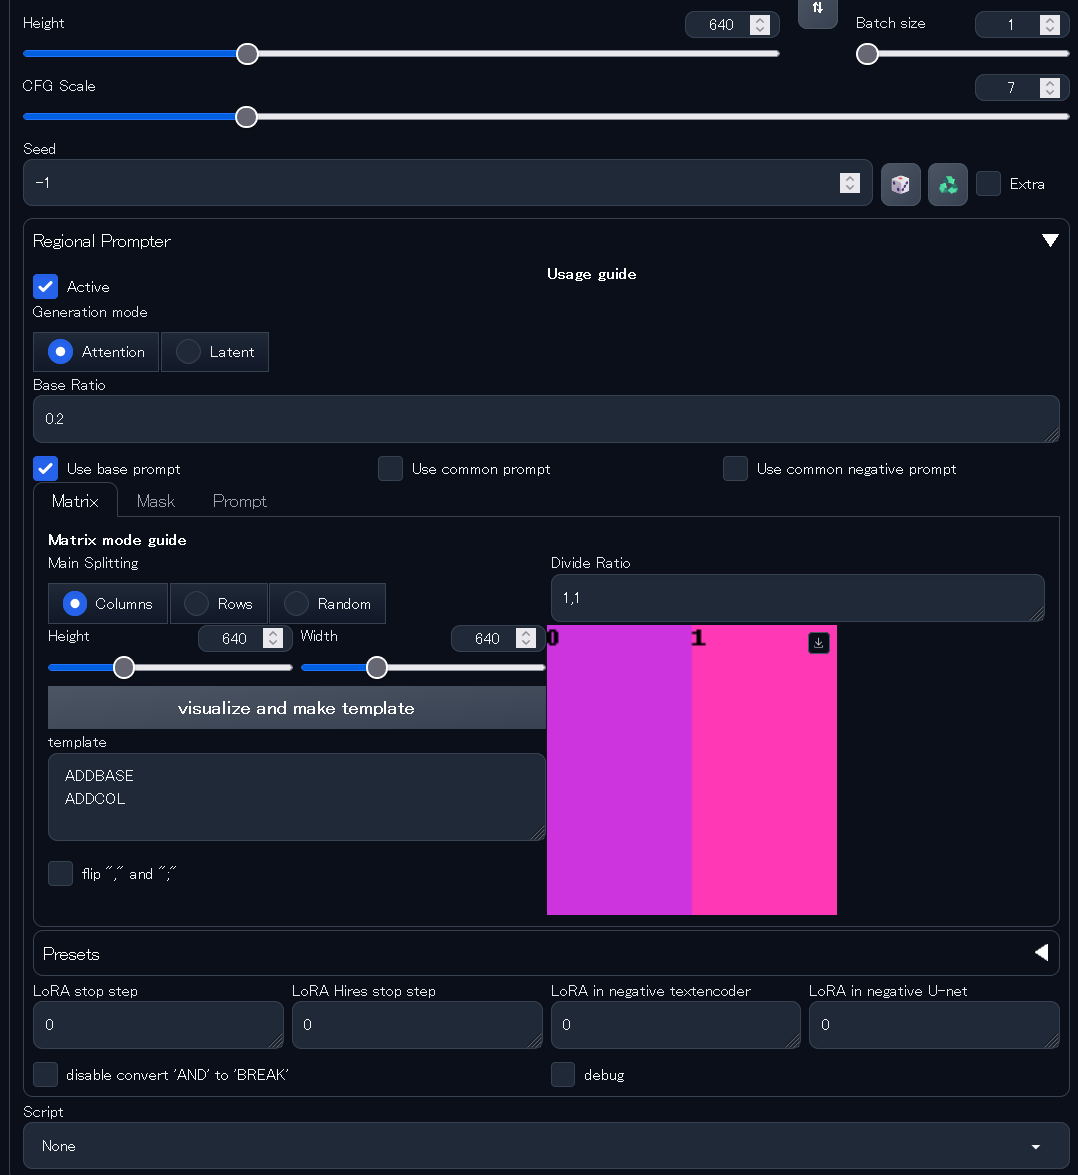Click the CFG Scale slider handle
Image resolution: width=1078 pixels, height=1175 pixels.
click(x=246, y=117)
